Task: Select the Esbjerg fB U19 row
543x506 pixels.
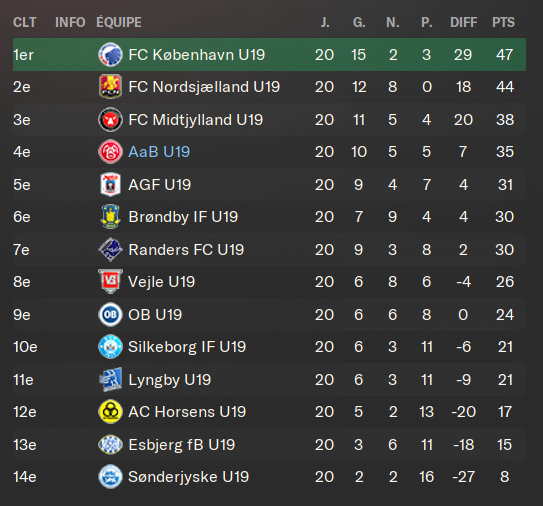Action: [269, 445]
